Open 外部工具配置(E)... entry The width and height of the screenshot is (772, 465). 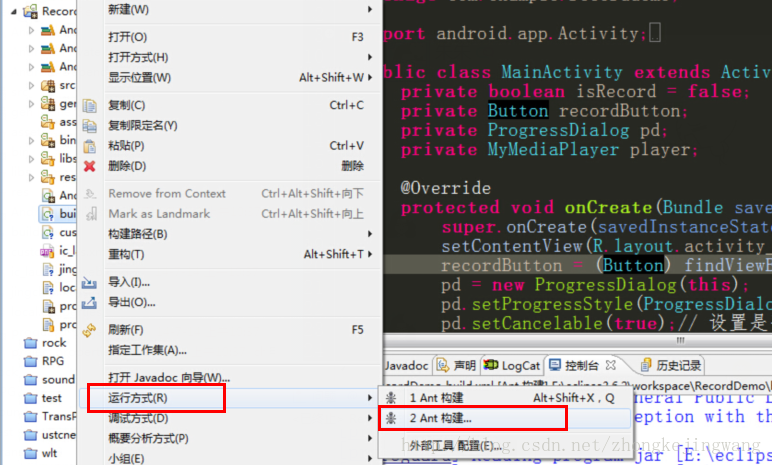click(505, 446)
